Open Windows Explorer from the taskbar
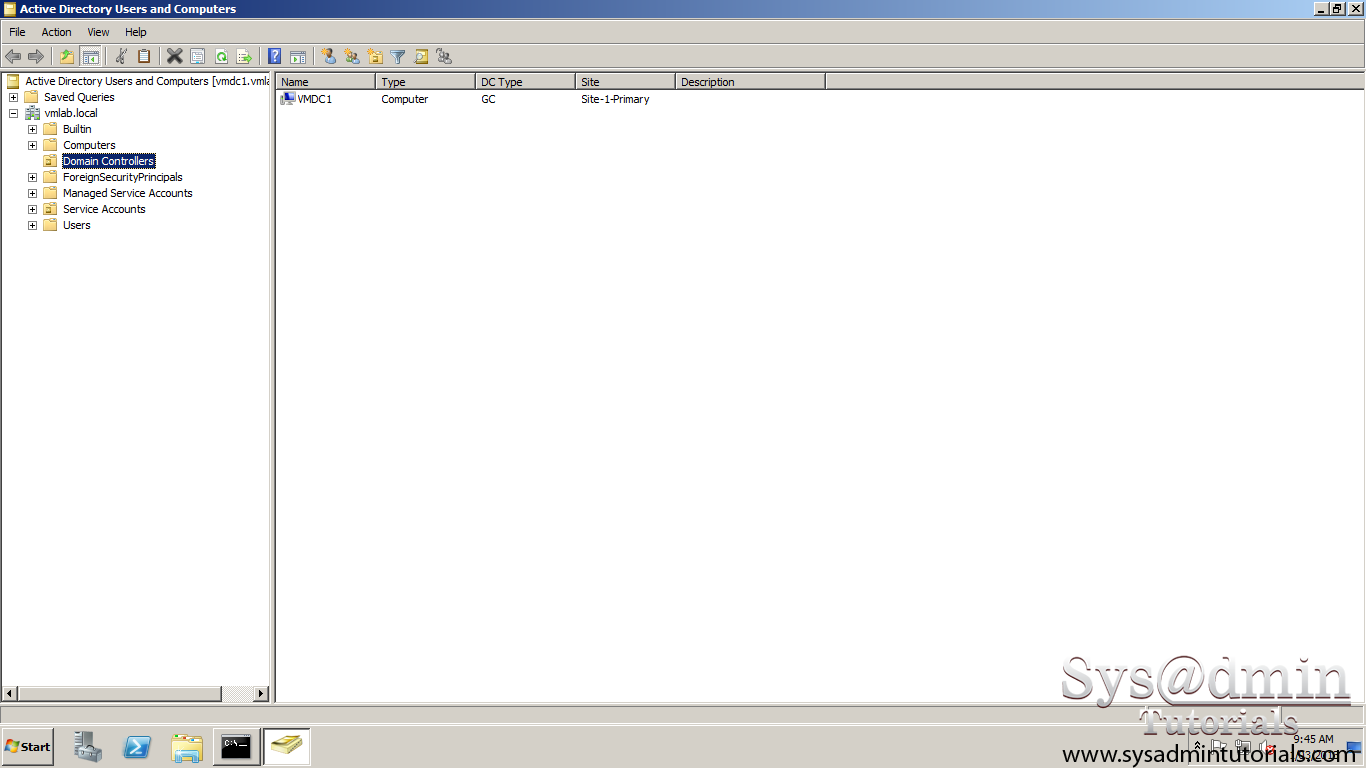This screenshot has width=1366, height=768. click(x=187, y=746)
